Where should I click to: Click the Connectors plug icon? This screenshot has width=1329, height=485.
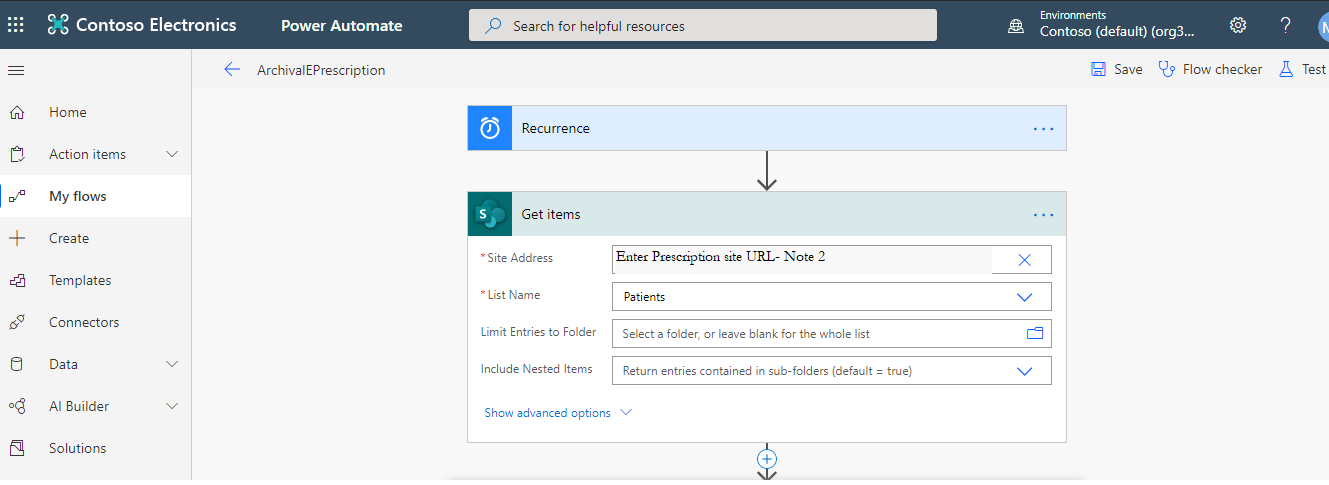click(16, 322)
